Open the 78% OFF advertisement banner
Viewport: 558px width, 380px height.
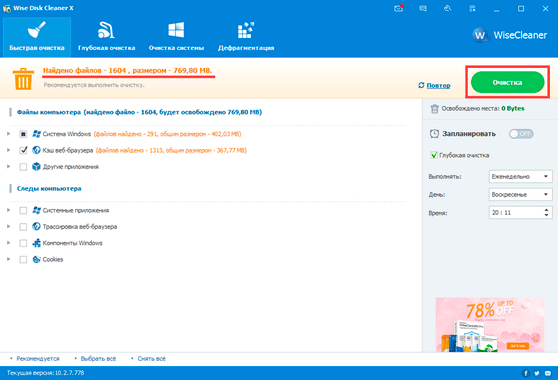[490, 325]
